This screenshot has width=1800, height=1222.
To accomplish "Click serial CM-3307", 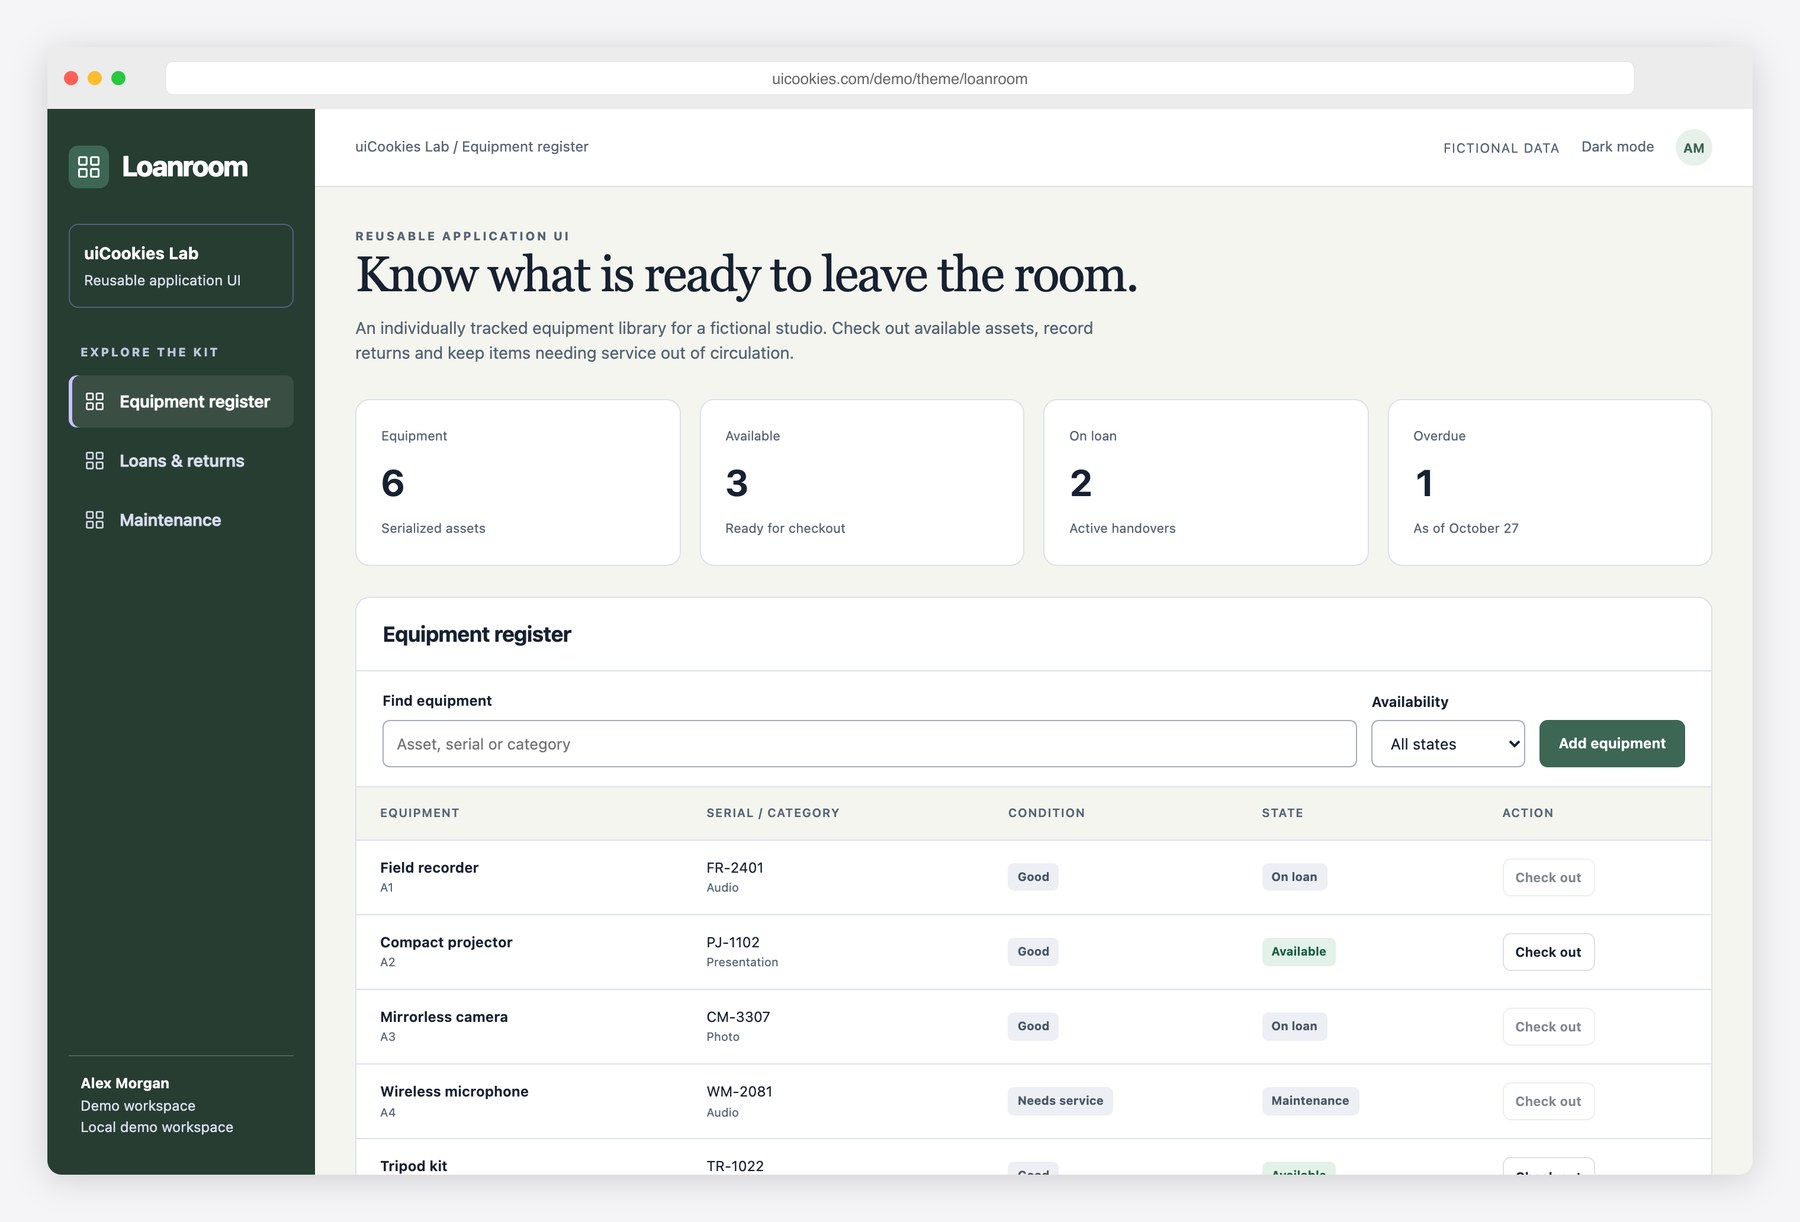I will point(738,1017).
